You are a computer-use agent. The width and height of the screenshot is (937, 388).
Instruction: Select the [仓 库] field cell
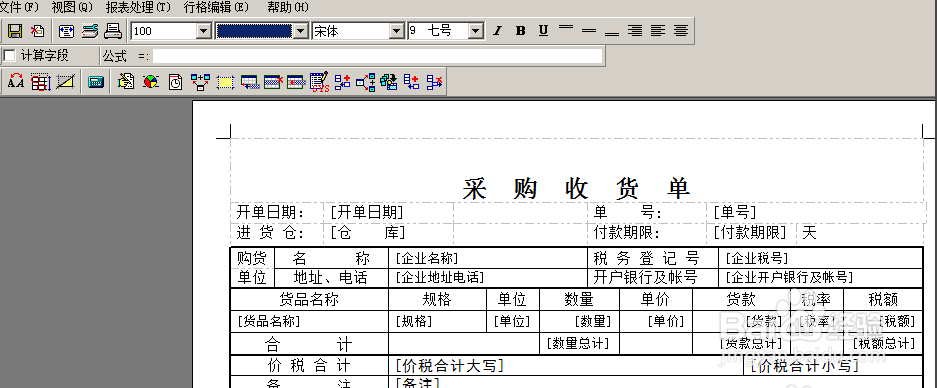click(388, 233)
